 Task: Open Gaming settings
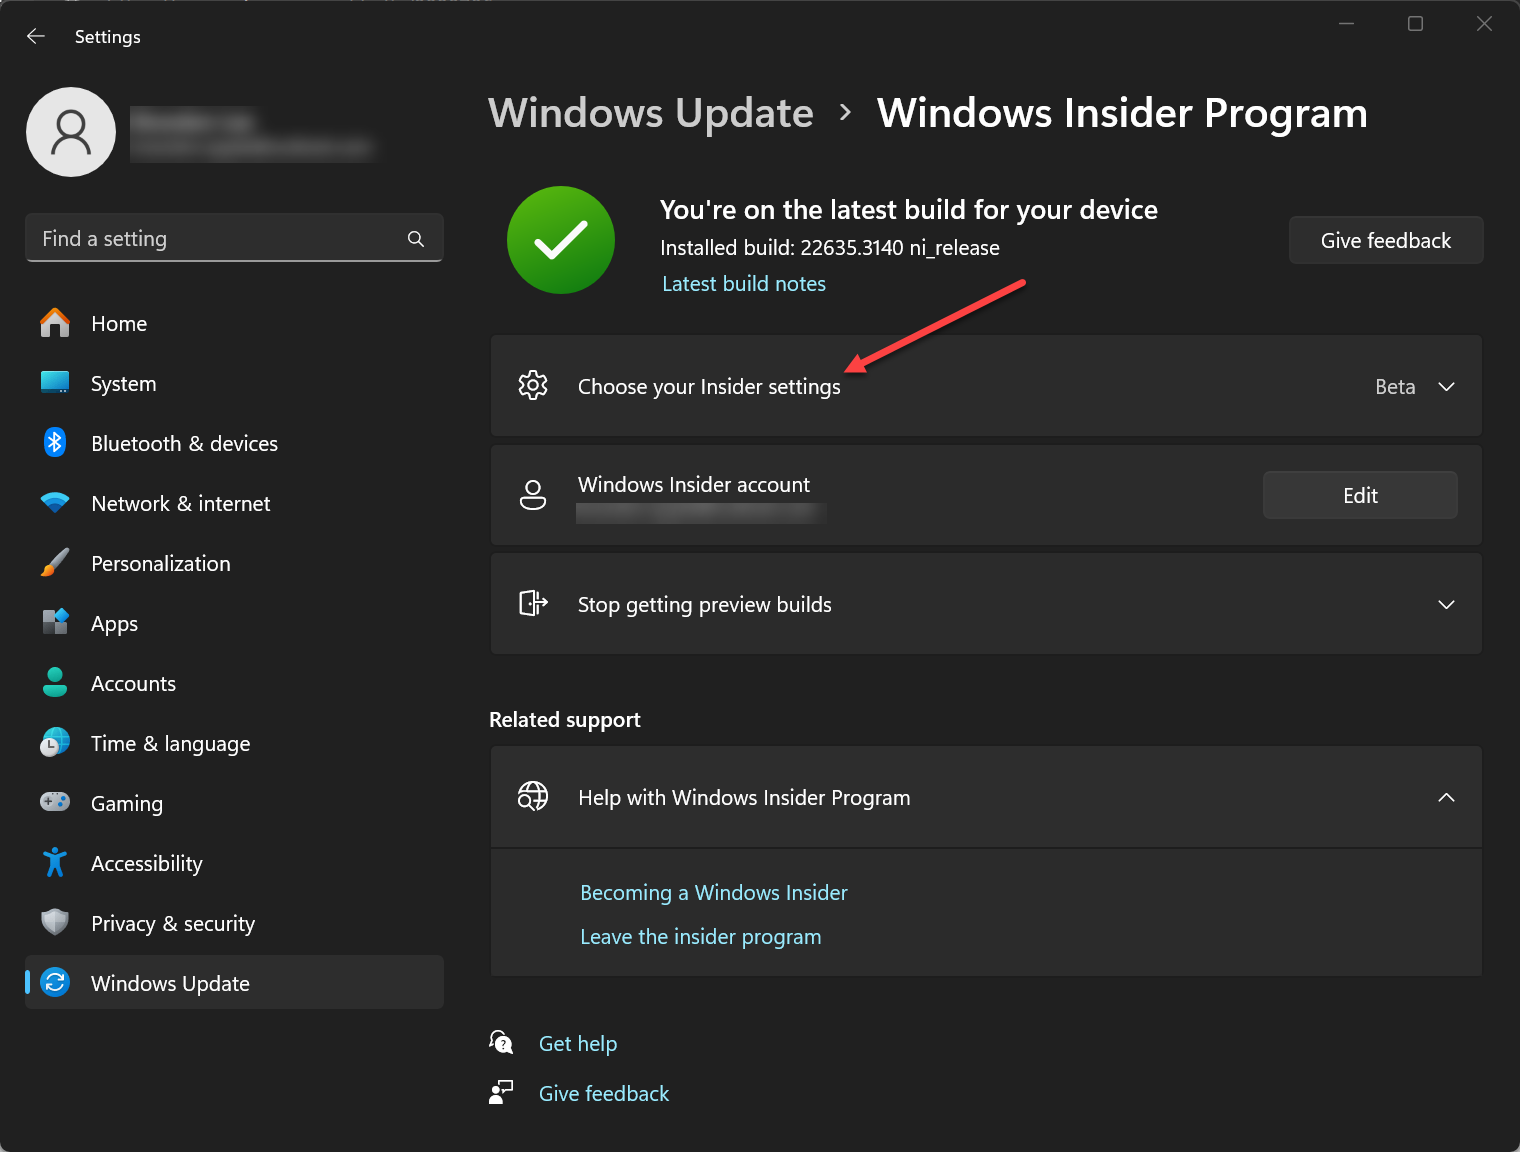tap(234, 803)
